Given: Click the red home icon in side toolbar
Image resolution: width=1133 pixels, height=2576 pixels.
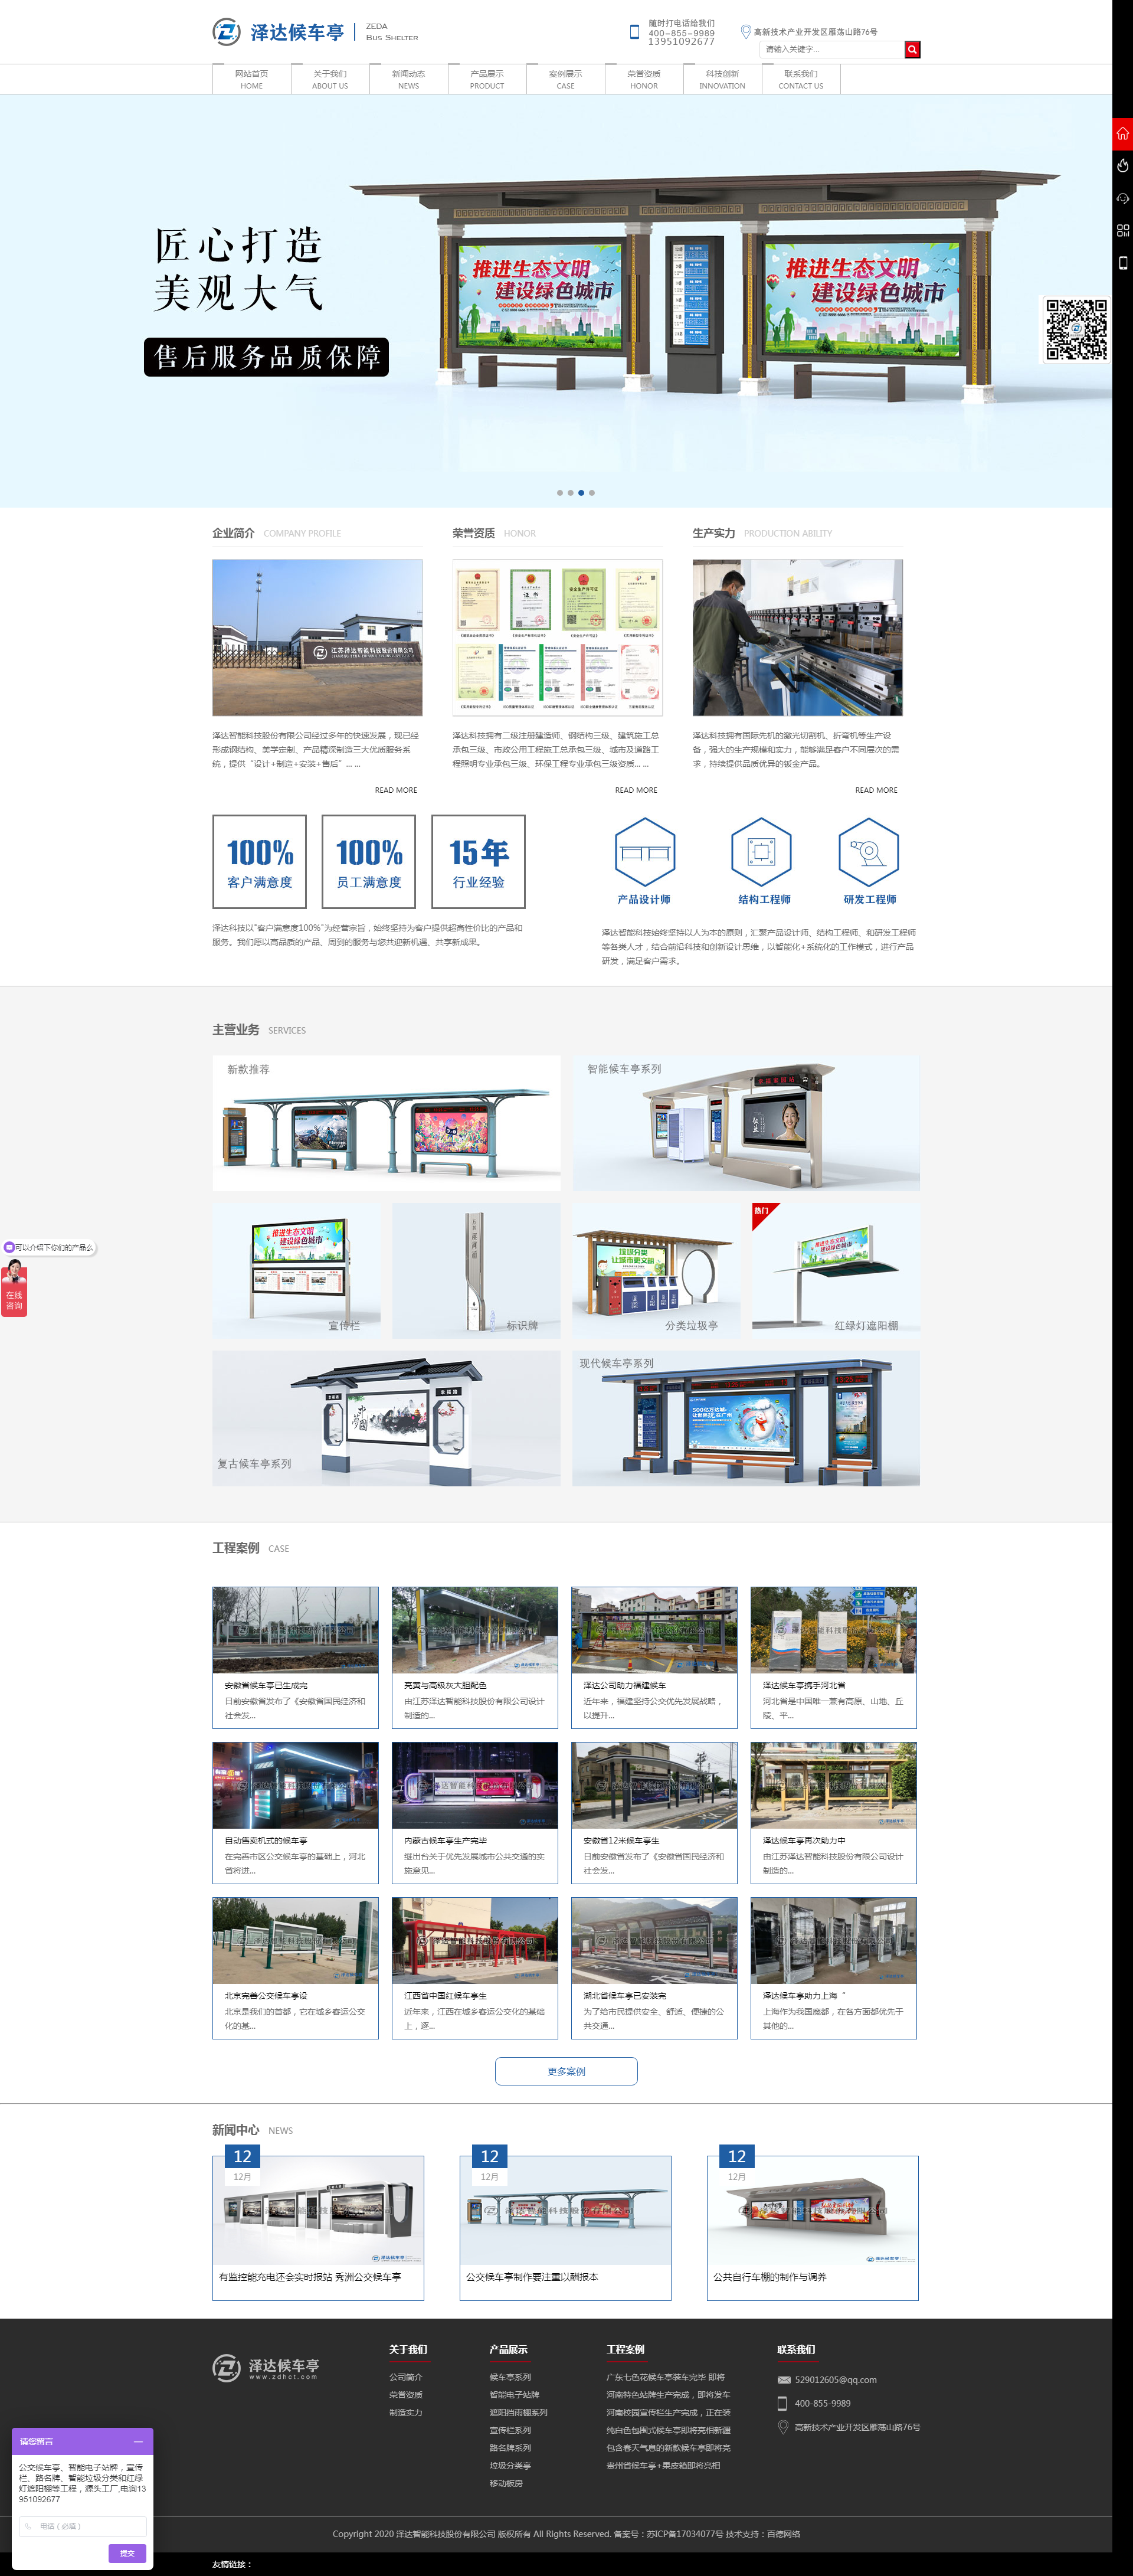Looking at the screenshot, I should click(x=1122, y=133).
